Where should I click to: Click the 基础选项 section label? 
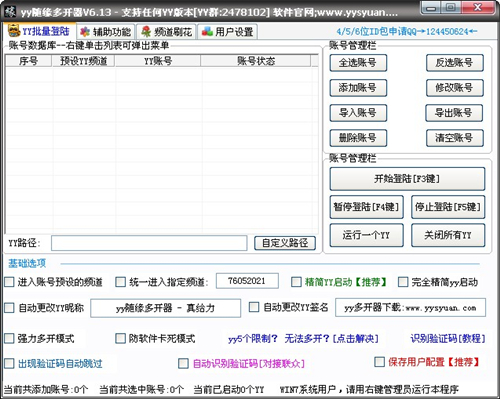click(x=27, y=263)
